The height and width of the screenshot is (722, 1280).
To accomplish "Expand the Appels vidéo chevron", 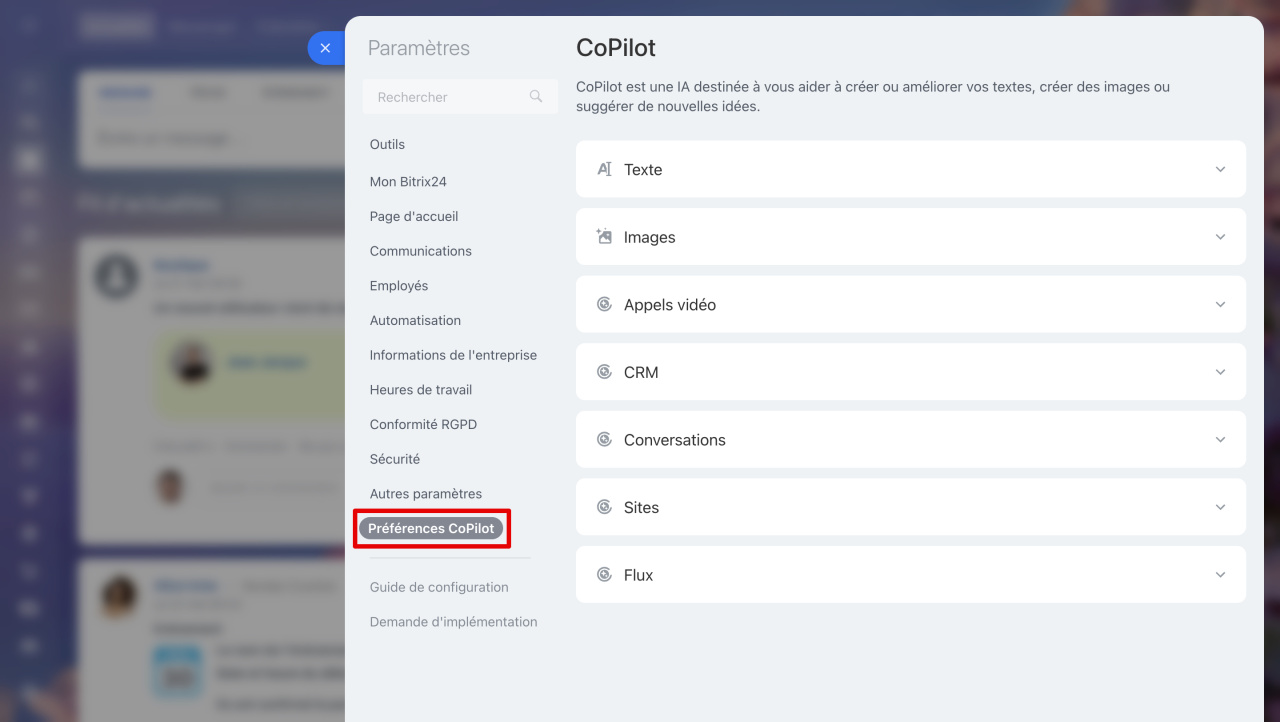I will pos(1220,304).
